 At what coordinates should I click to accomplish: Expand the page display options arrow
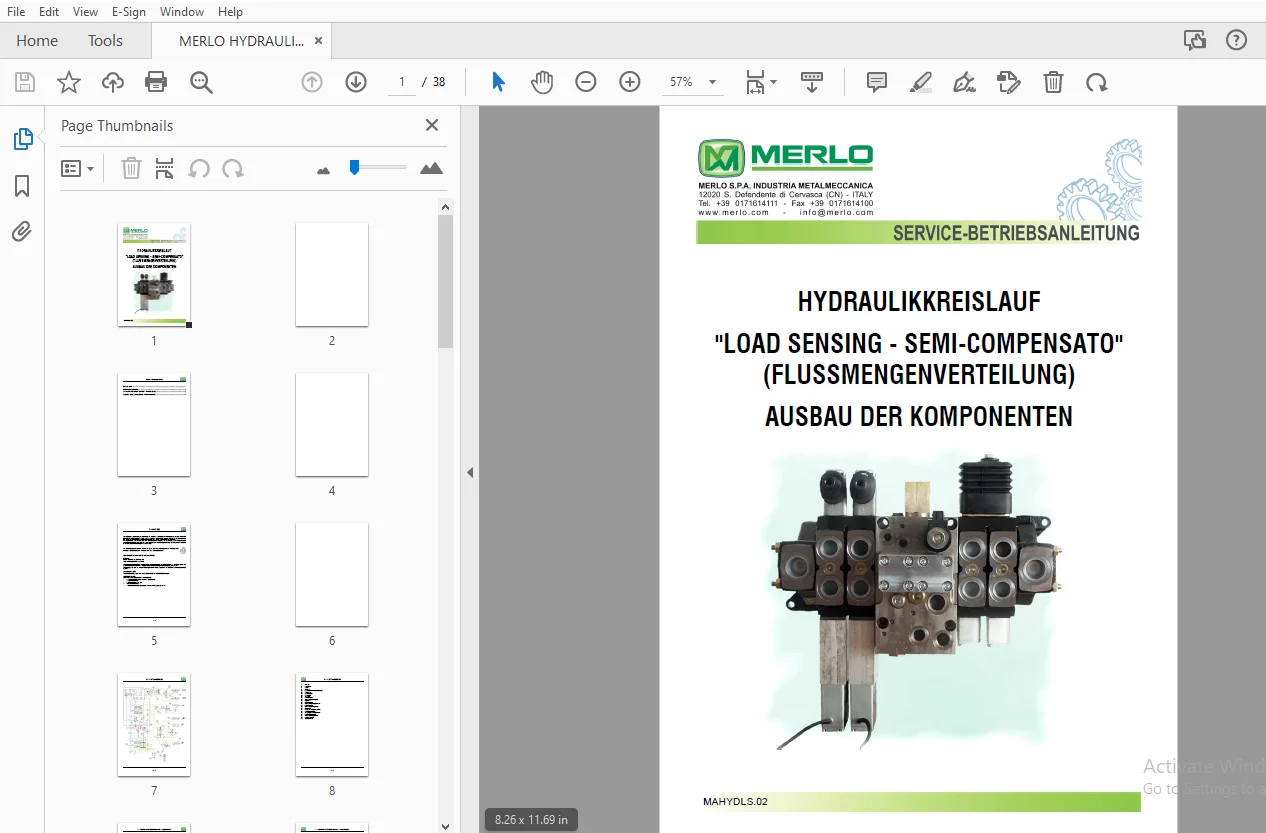tap(773, 82)
